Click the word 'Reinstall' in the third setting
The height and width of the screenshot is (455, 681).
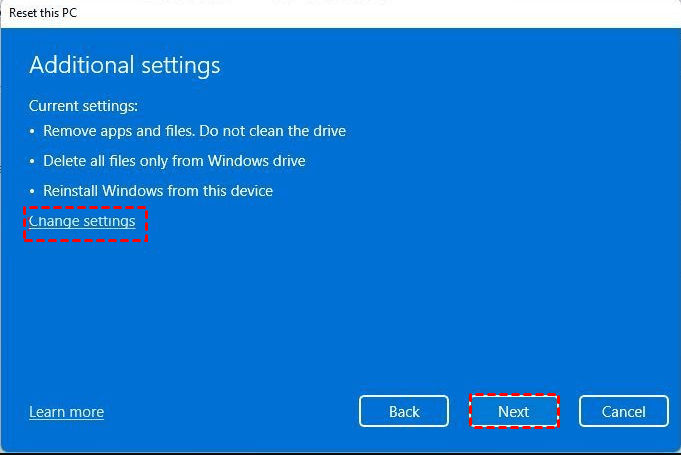pos(72,191)
